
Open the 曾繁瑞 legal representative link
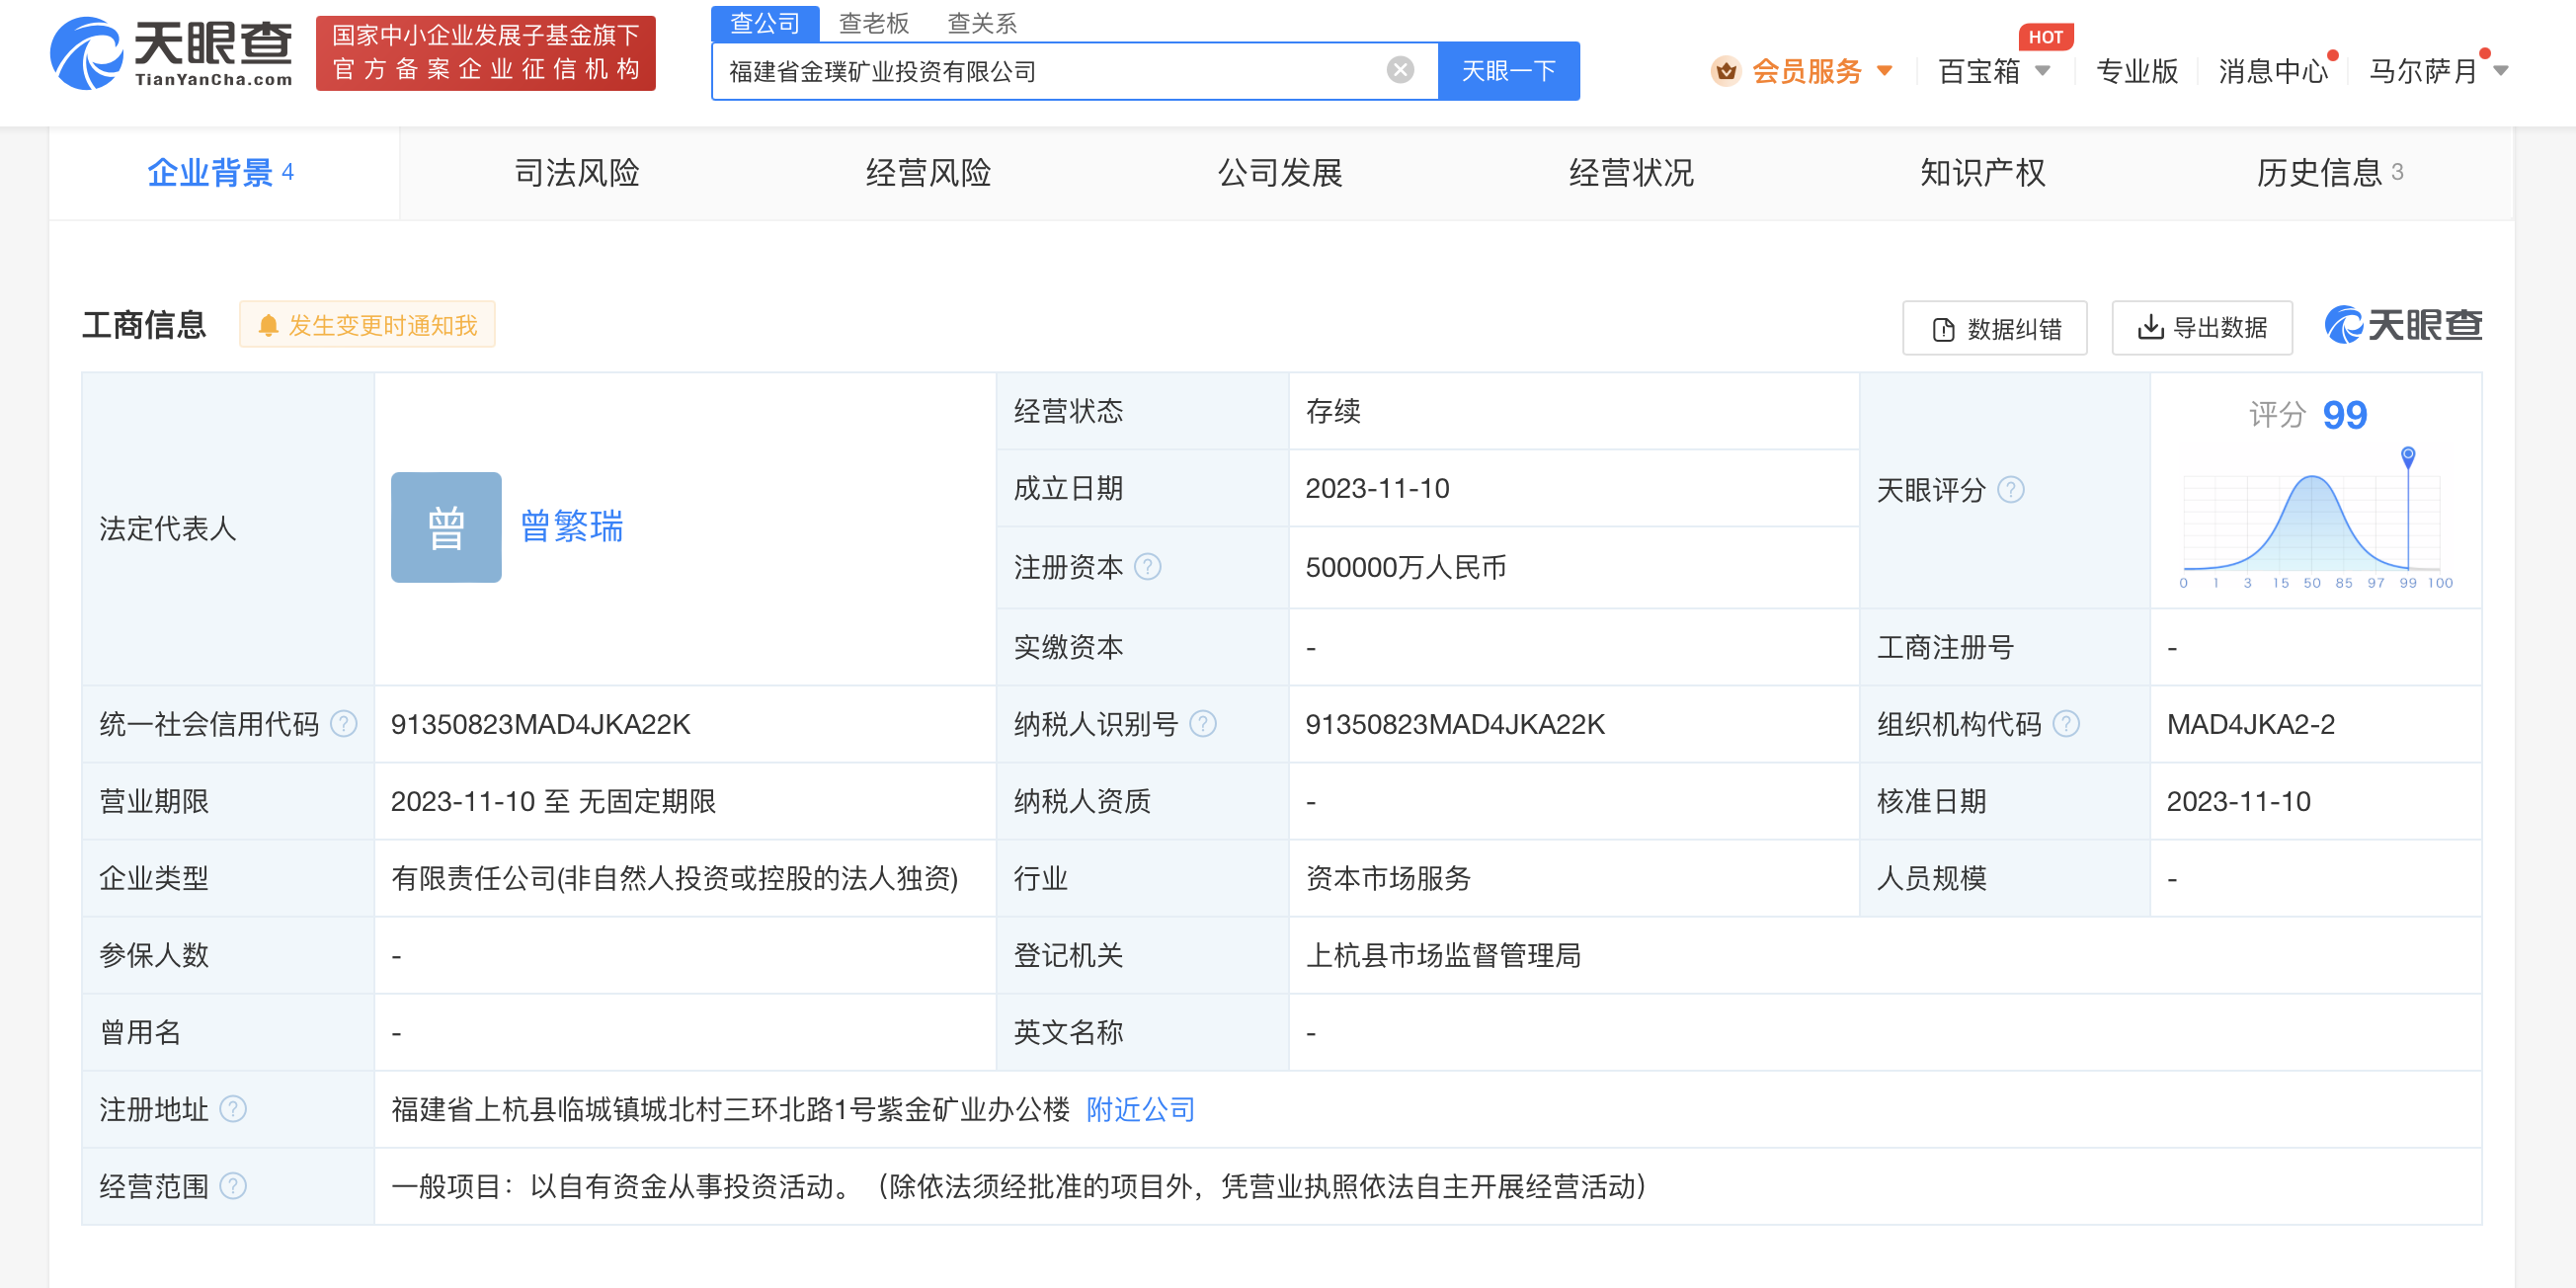(x=572, y=526)
